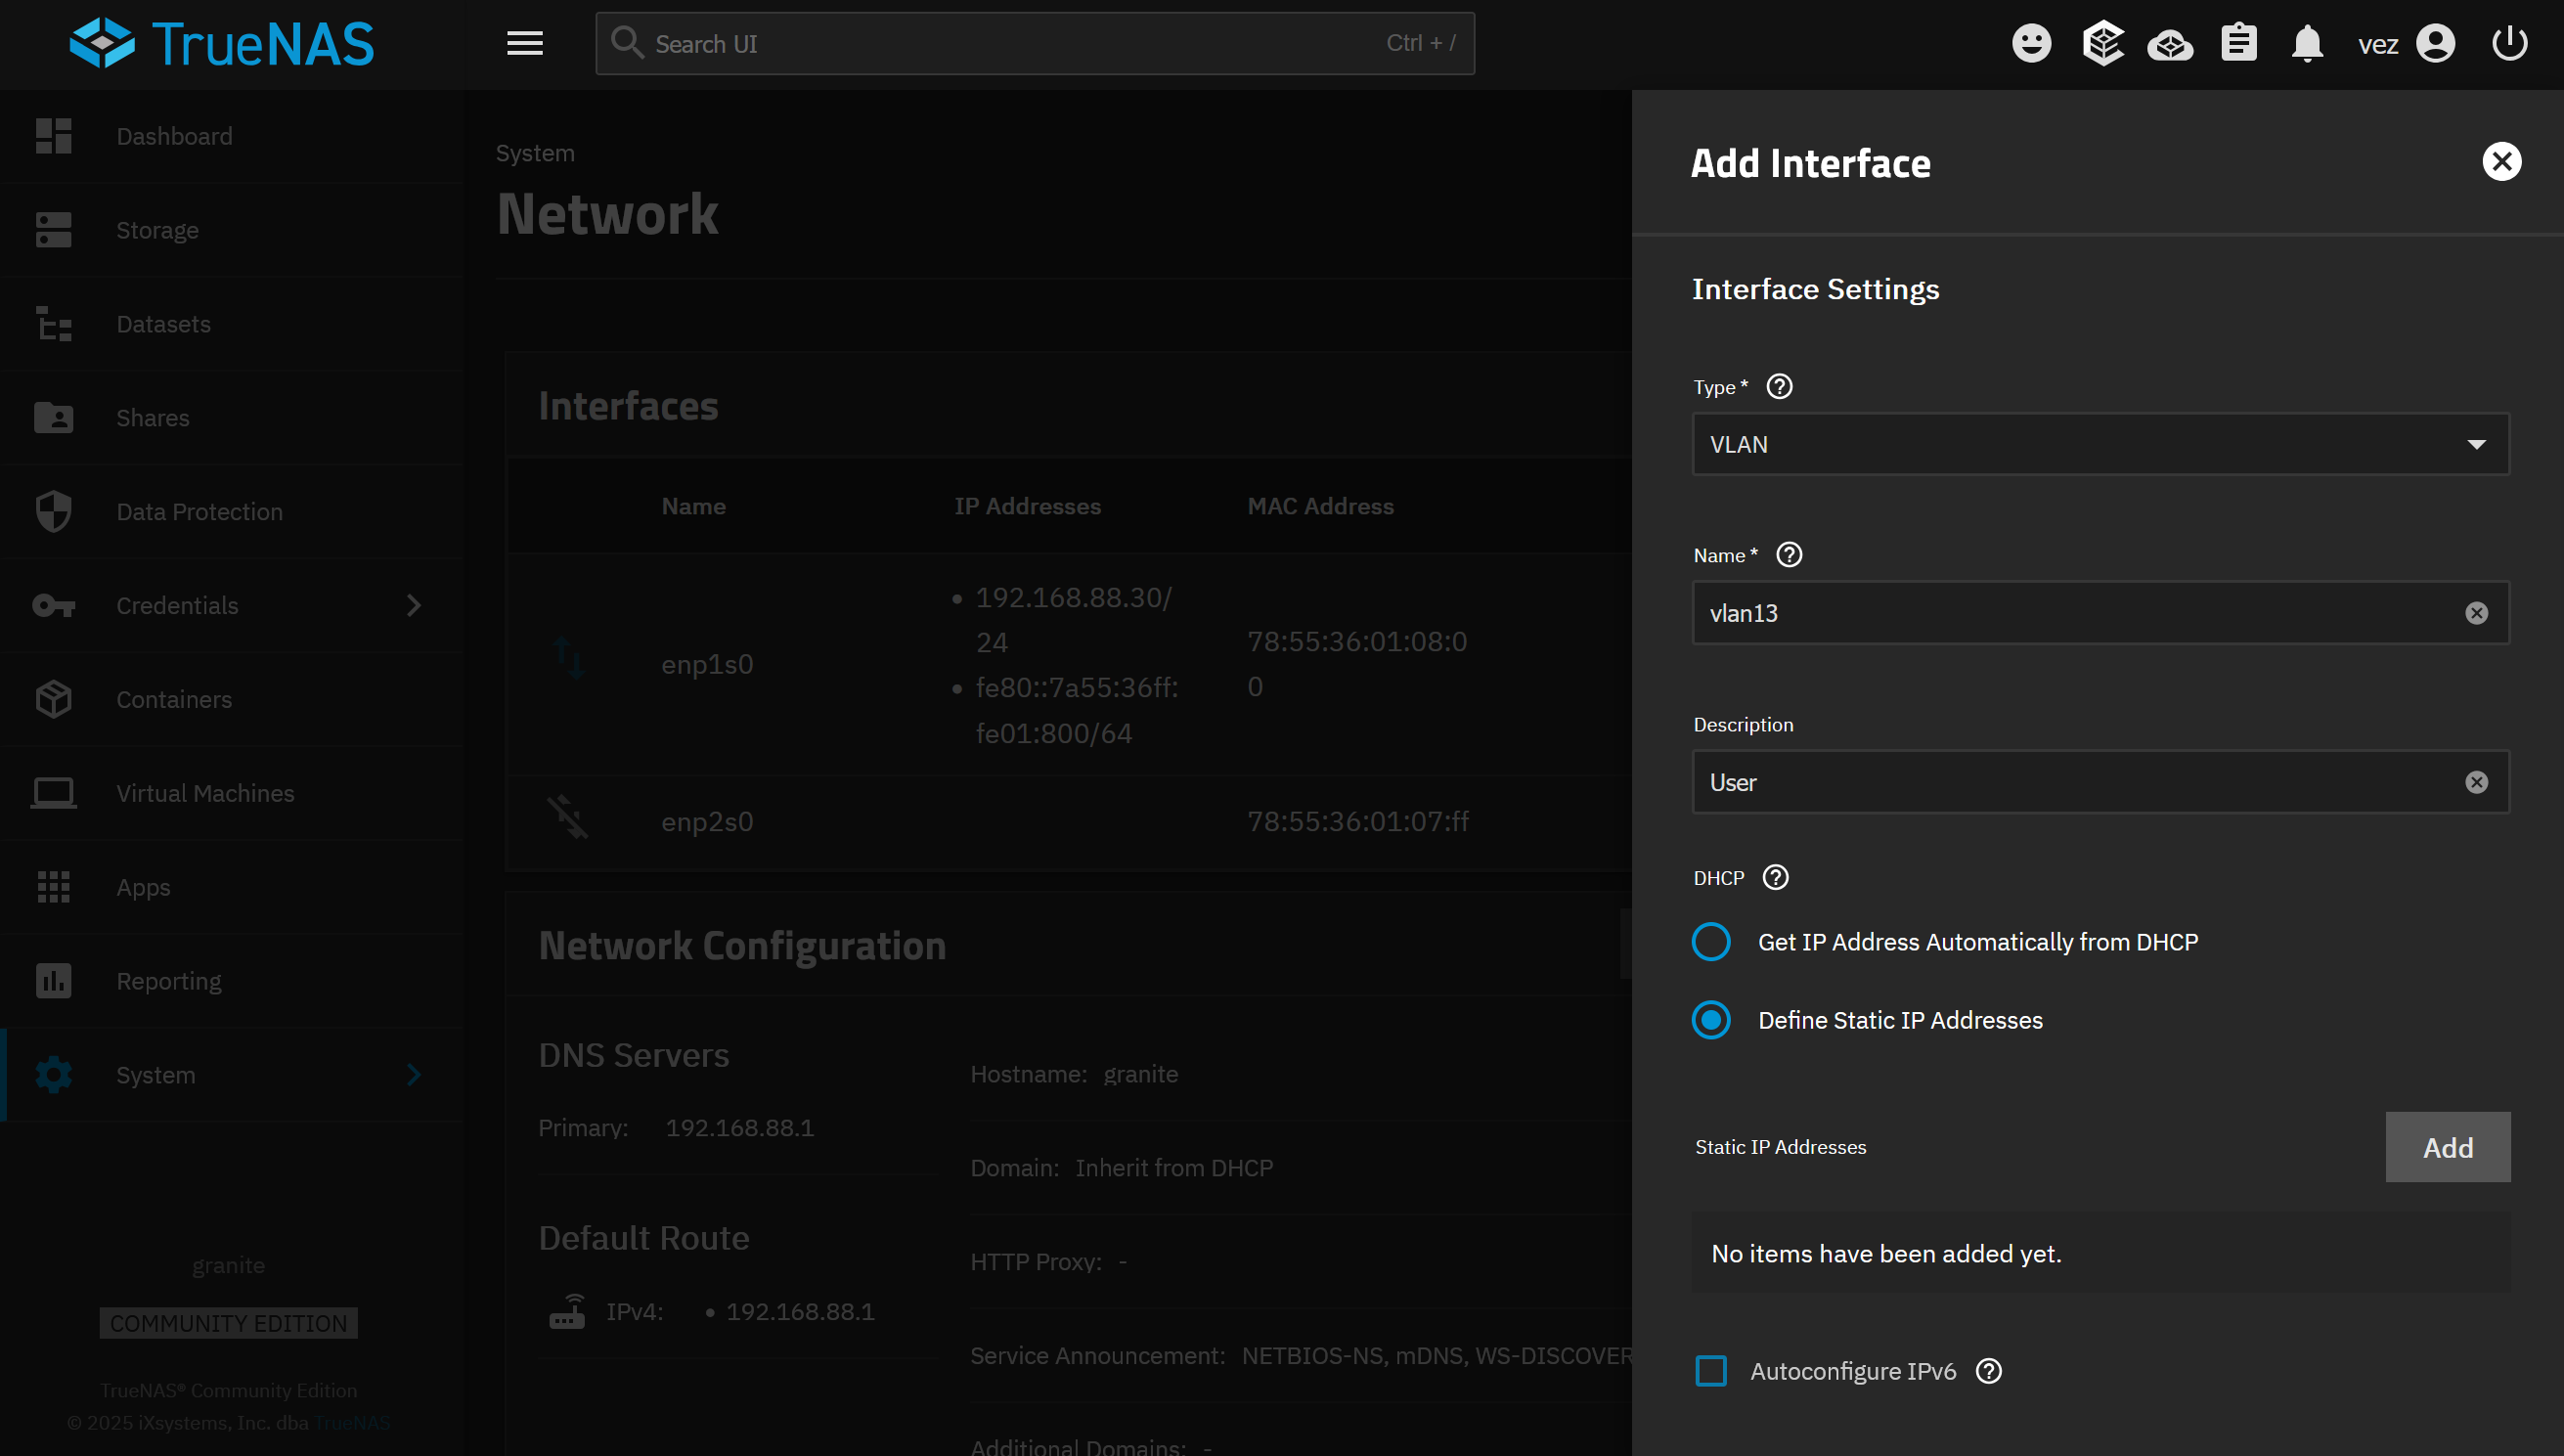Expand the Credentials menu chevron

point(414,606)
